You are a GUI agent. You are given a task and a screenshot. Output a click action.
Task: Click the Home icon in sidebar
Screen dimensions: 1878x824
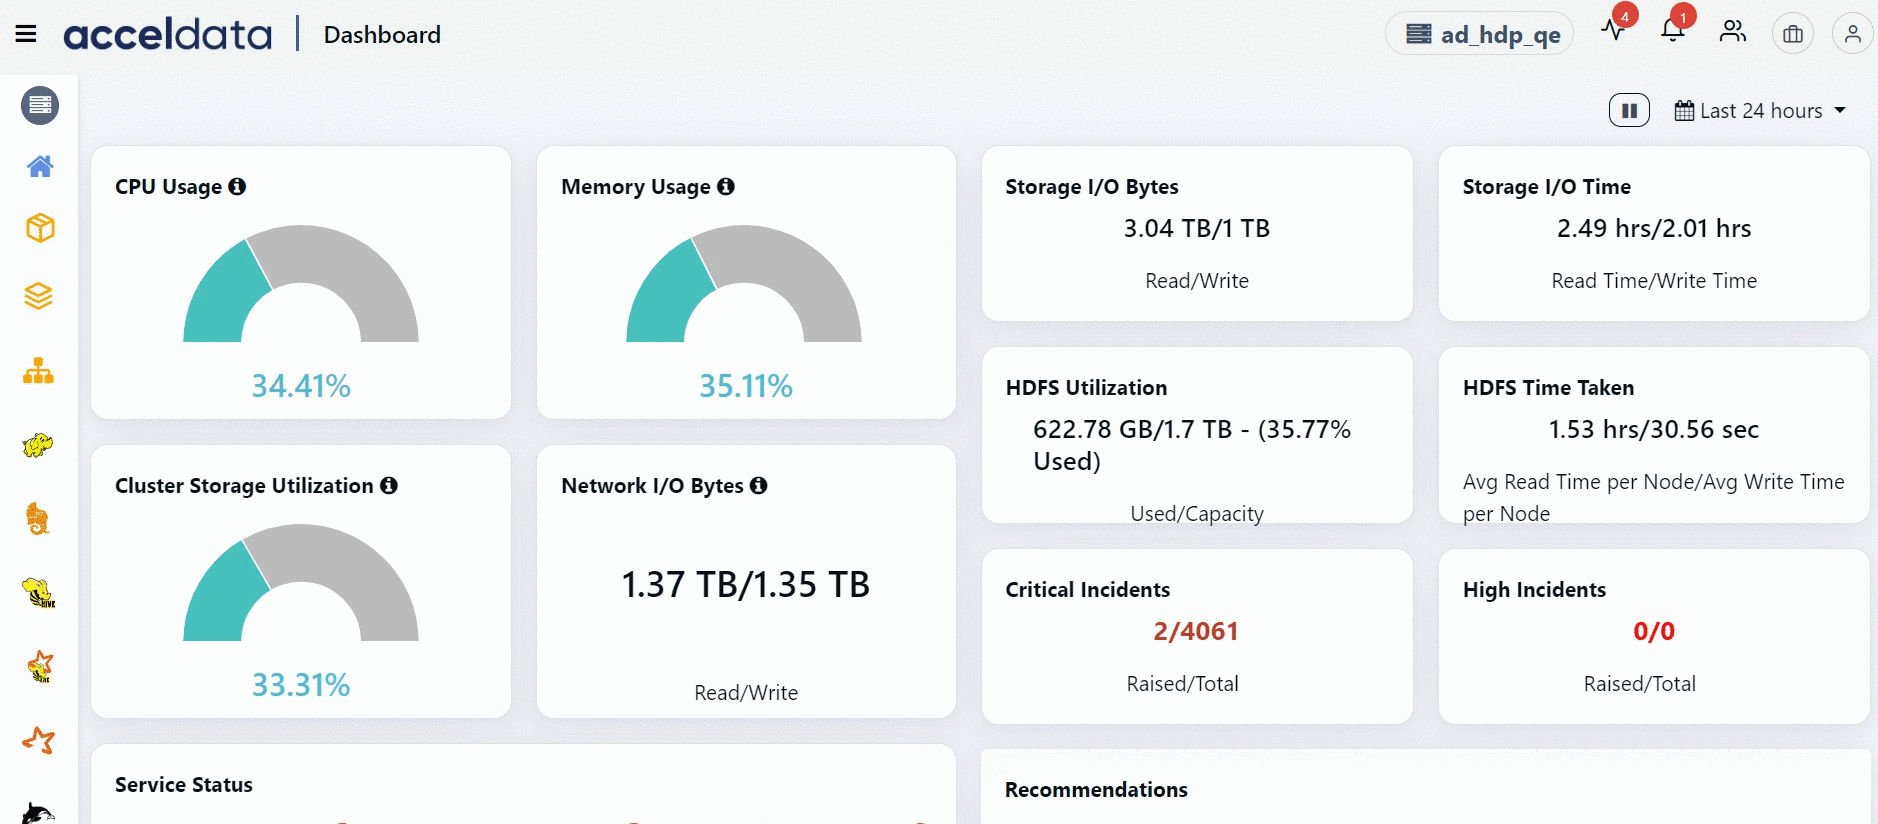(40, 166)
